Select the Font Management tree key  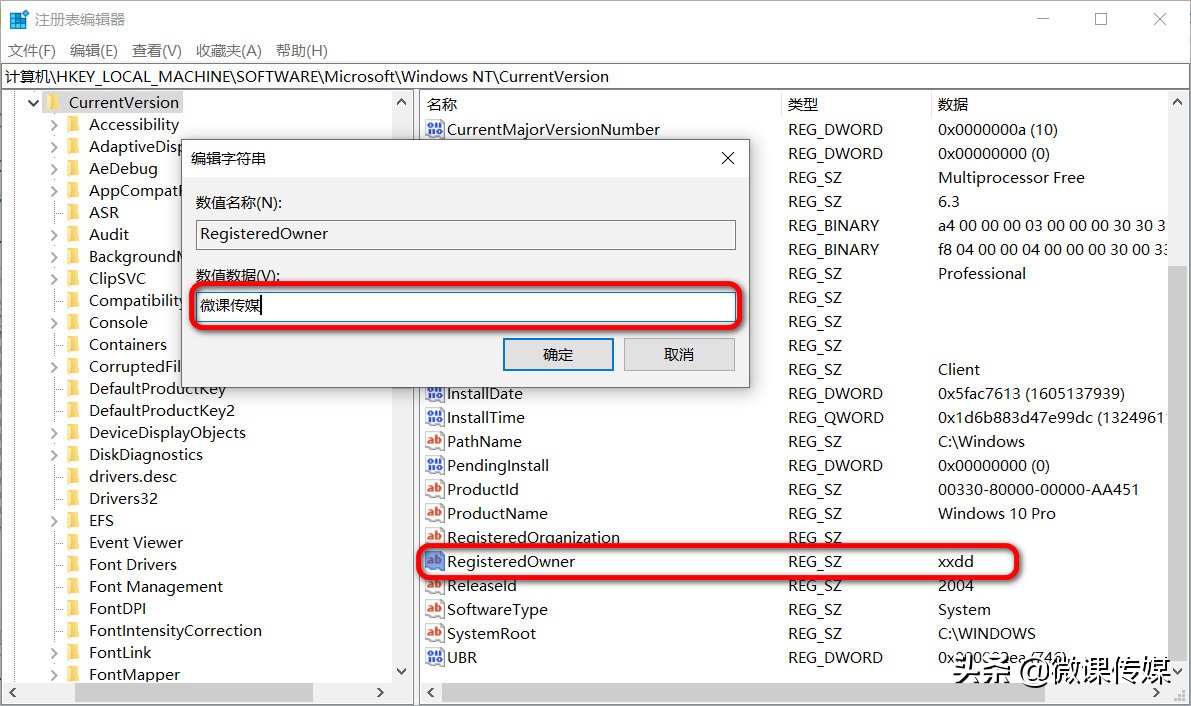pos(156,587)
